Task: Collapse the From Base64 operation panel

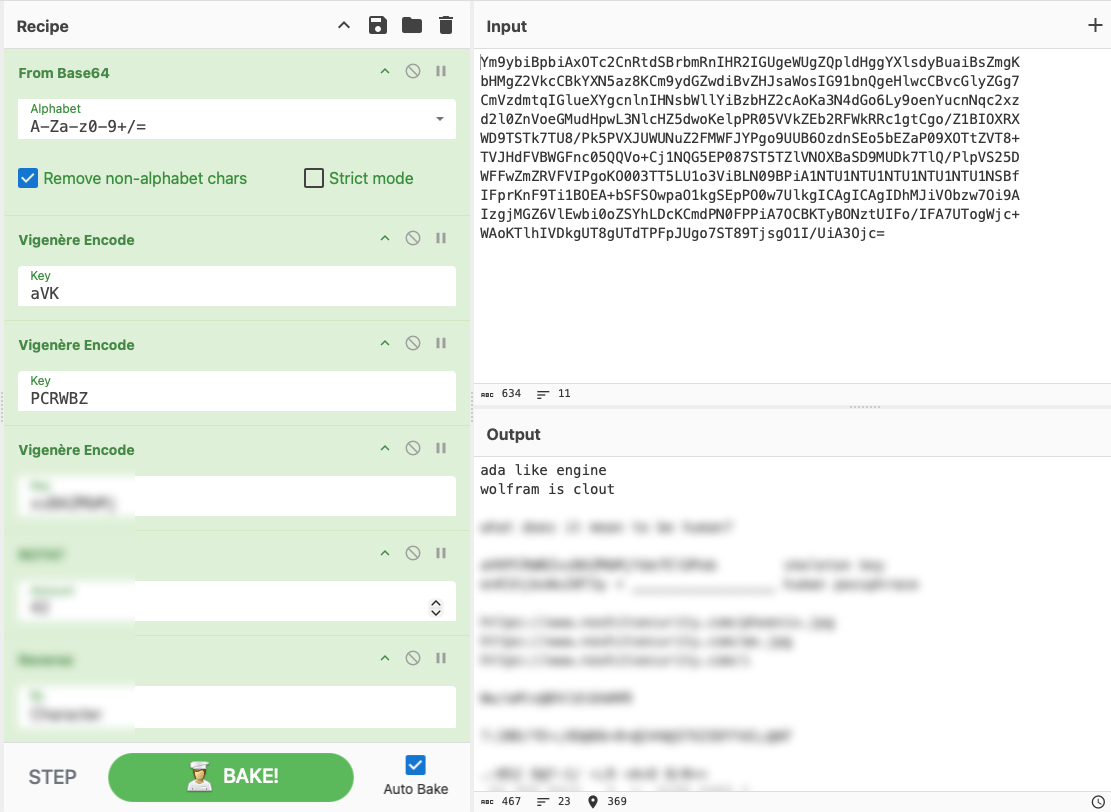Action: pos(385,71)
